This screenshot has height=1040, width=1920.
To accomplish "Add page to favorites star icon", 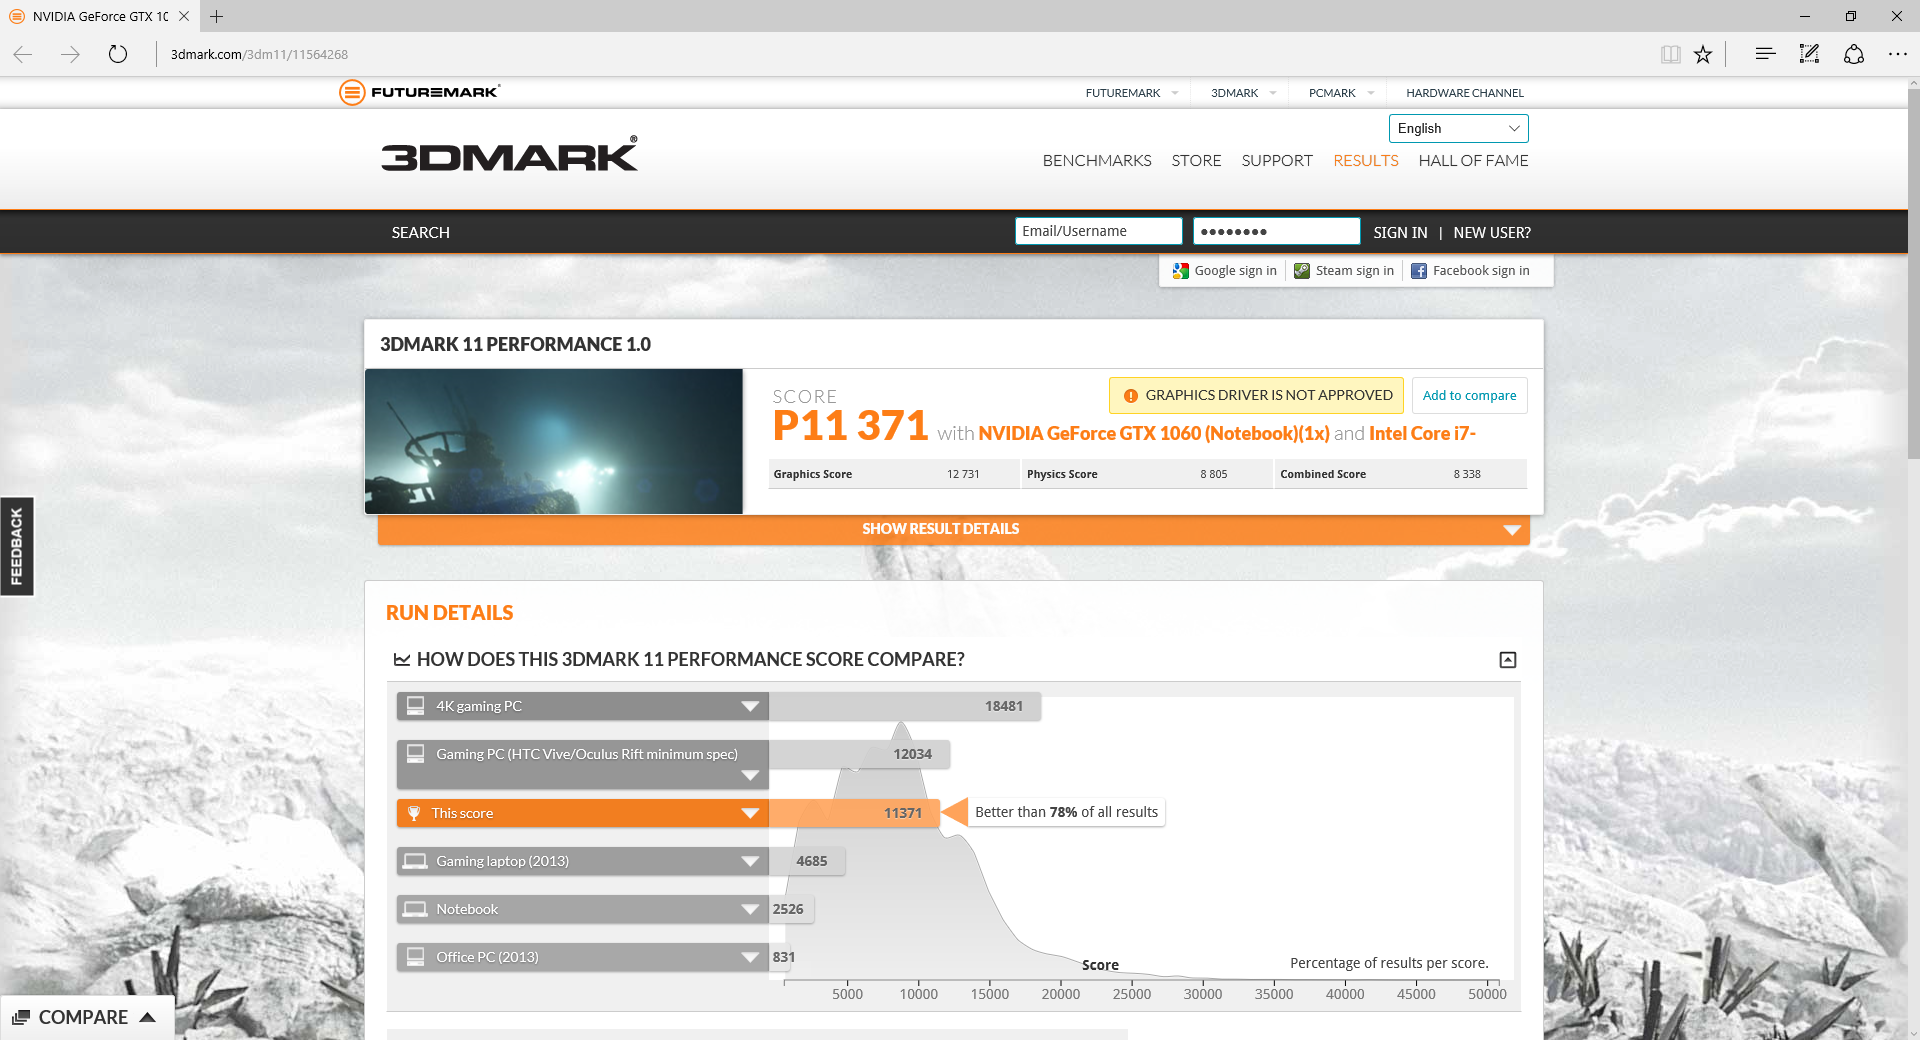I will click(1703, 54).
